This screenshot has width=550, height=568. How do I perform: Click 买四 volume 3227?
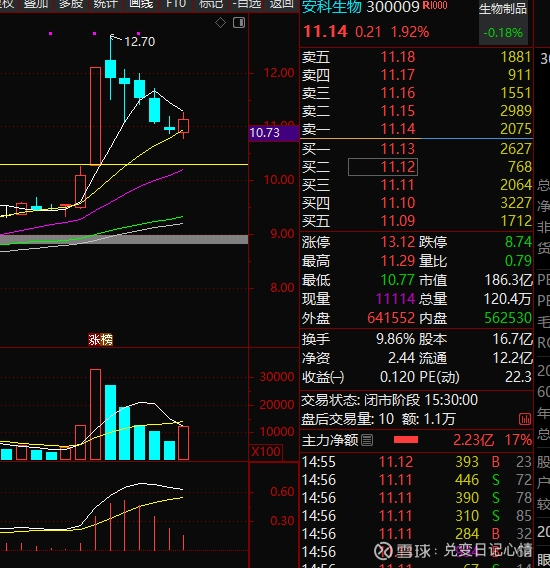point(516,203)
